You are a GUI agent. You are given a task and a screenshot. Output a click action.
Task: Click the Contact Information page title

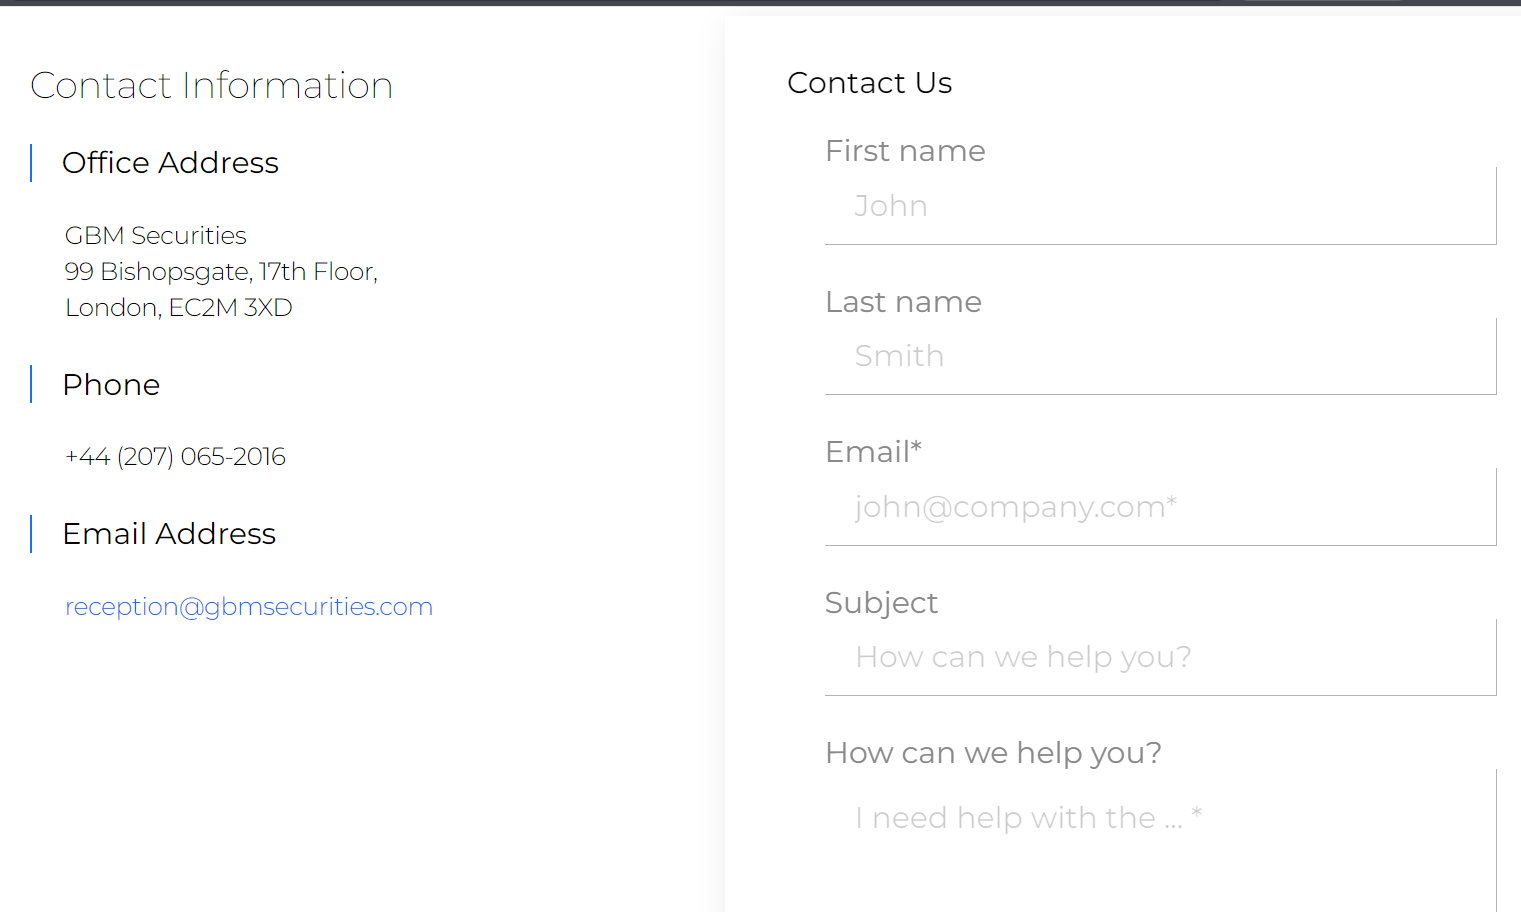pyautogui.click(x=212, y=86)
